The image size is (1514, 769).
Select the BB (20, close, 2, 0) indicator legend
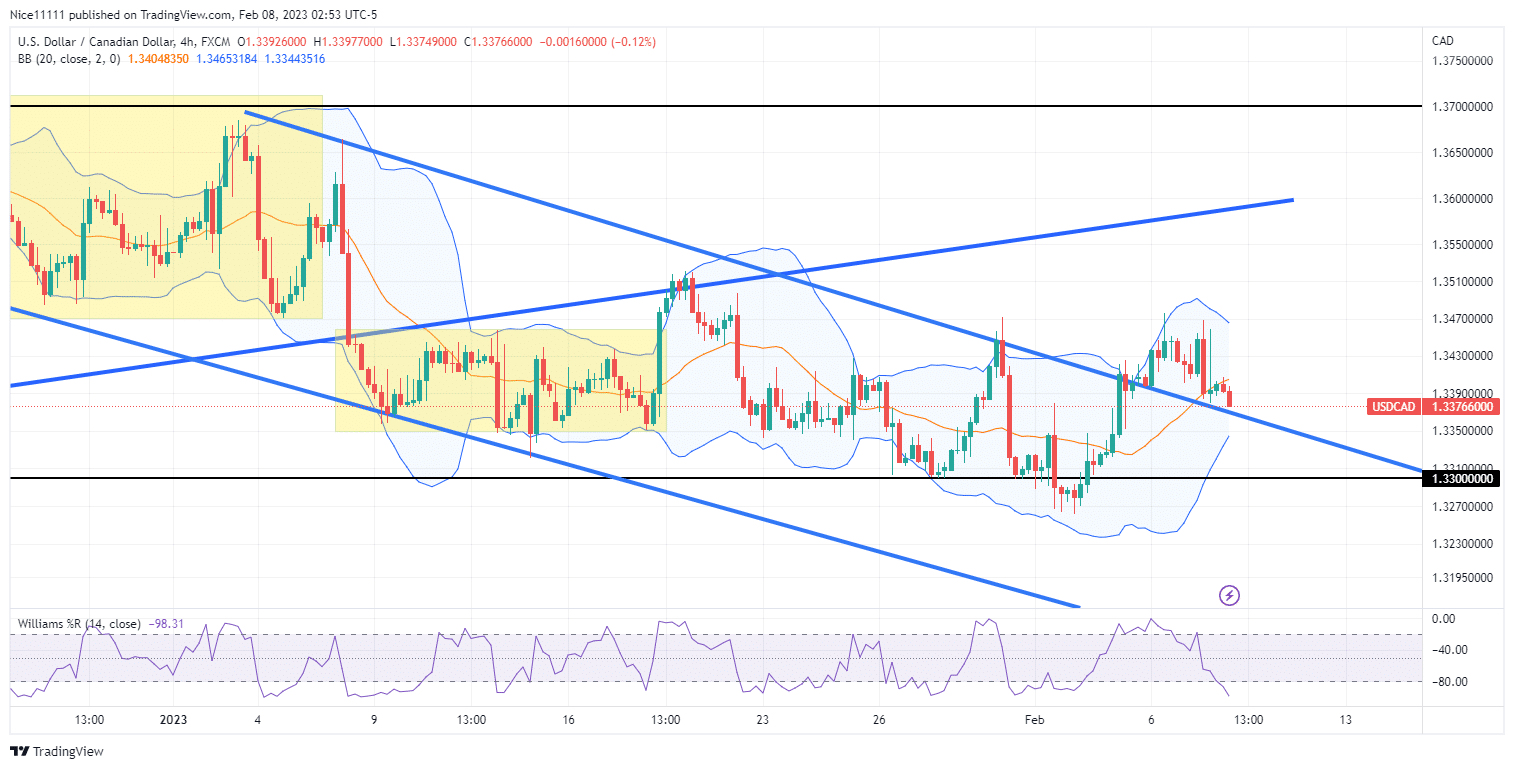[x=70, y=59]
